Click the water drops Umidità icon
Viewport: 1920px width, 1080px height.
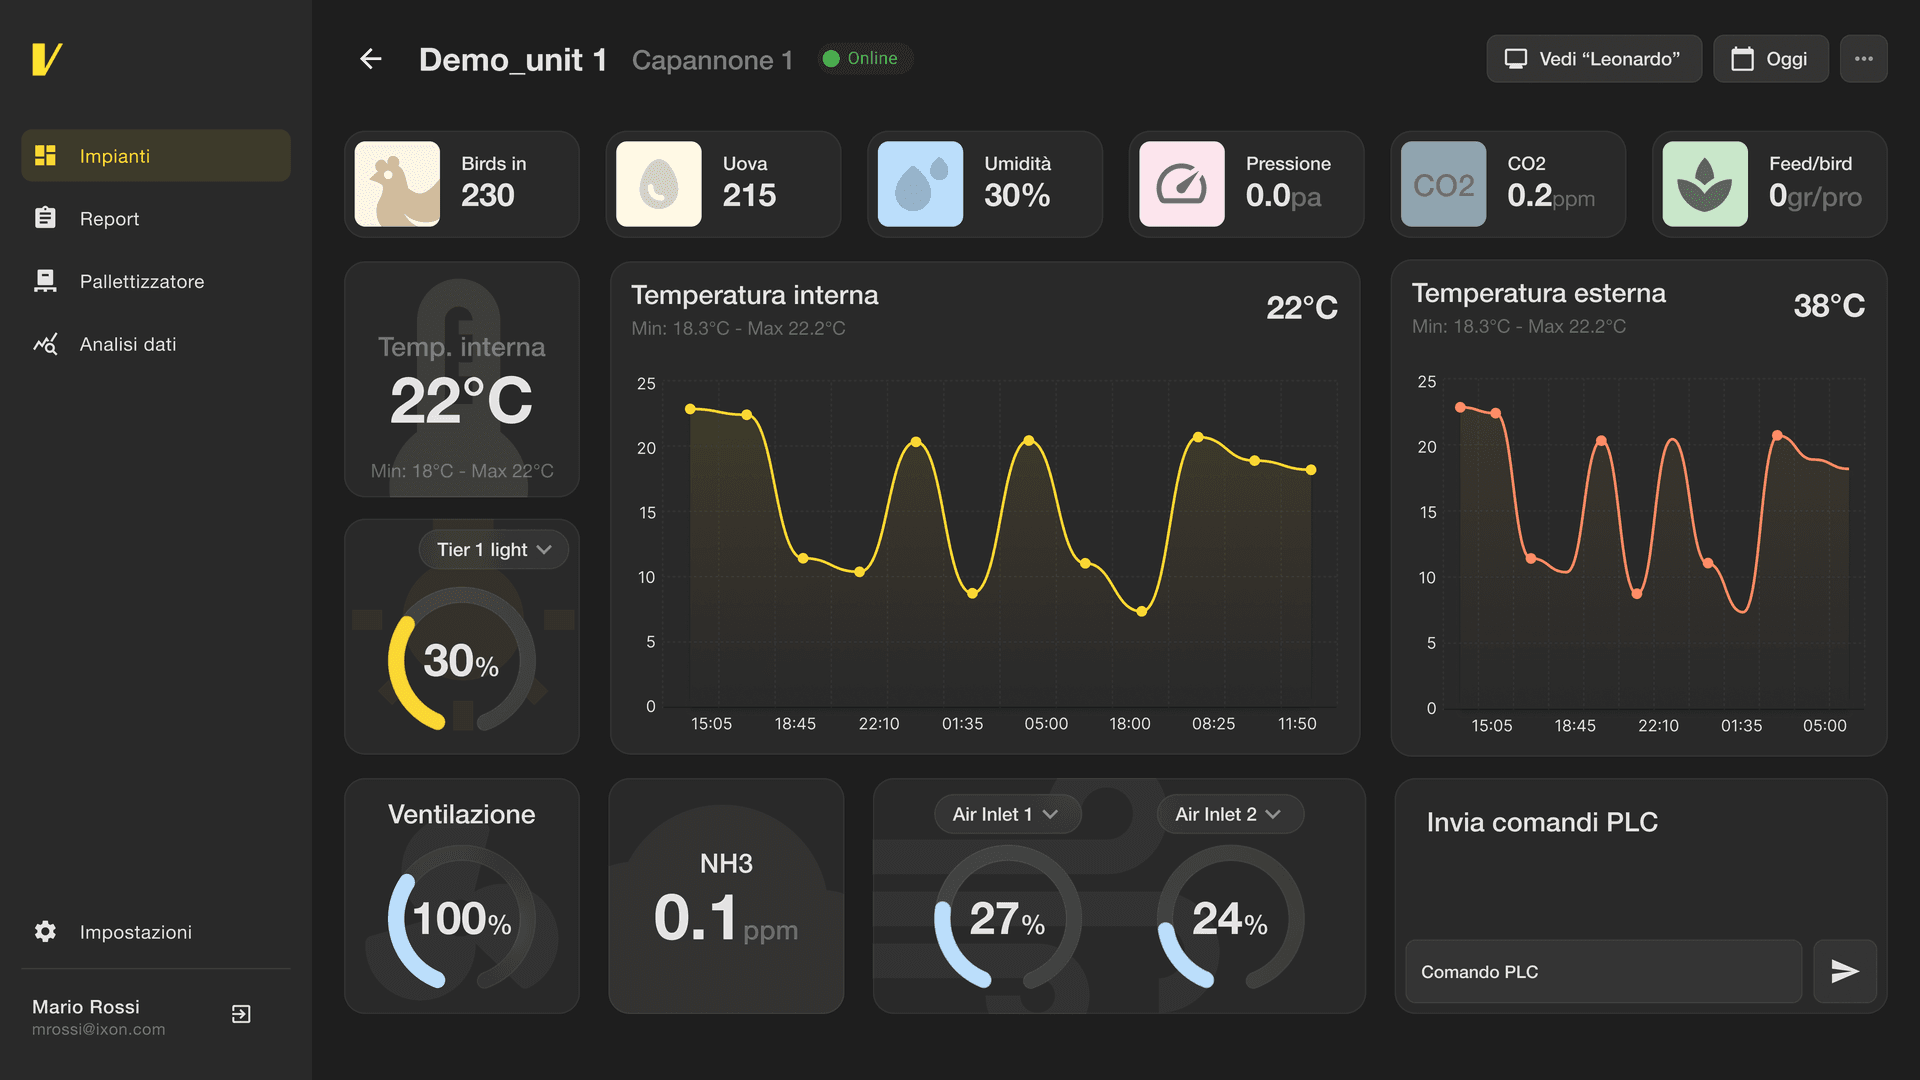pos(920,184)
